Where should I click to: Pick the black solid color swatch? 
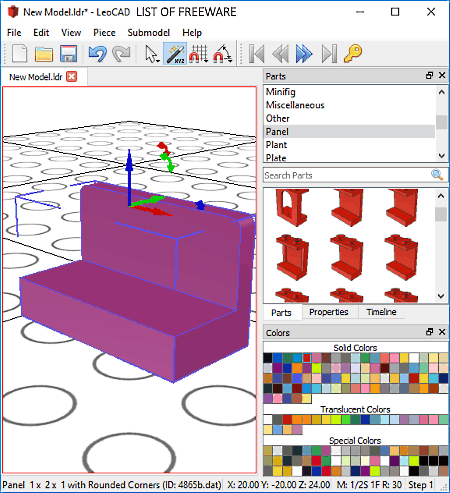268,358
